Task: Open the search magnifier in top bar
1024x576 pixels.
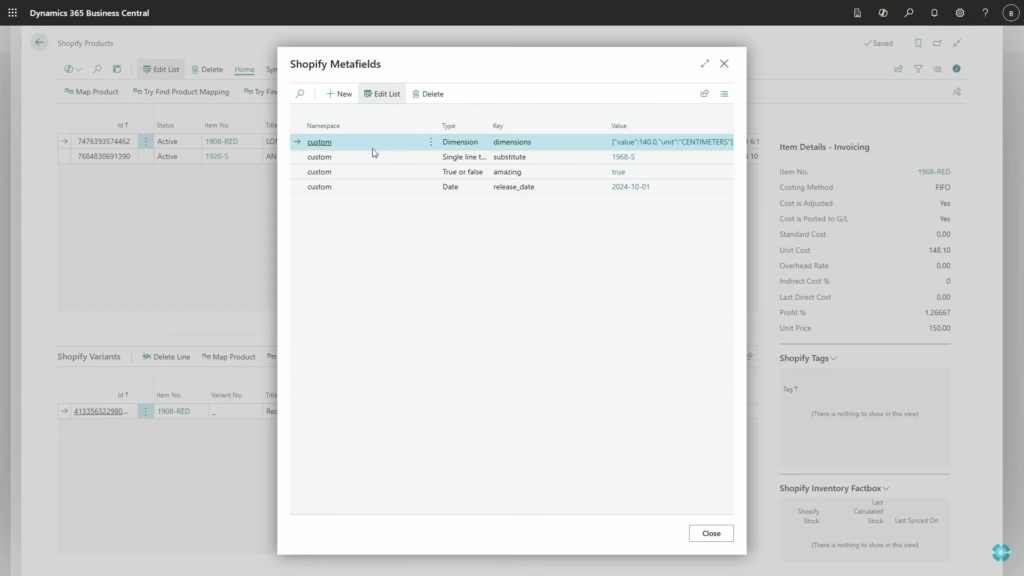Action: (908, 12)
